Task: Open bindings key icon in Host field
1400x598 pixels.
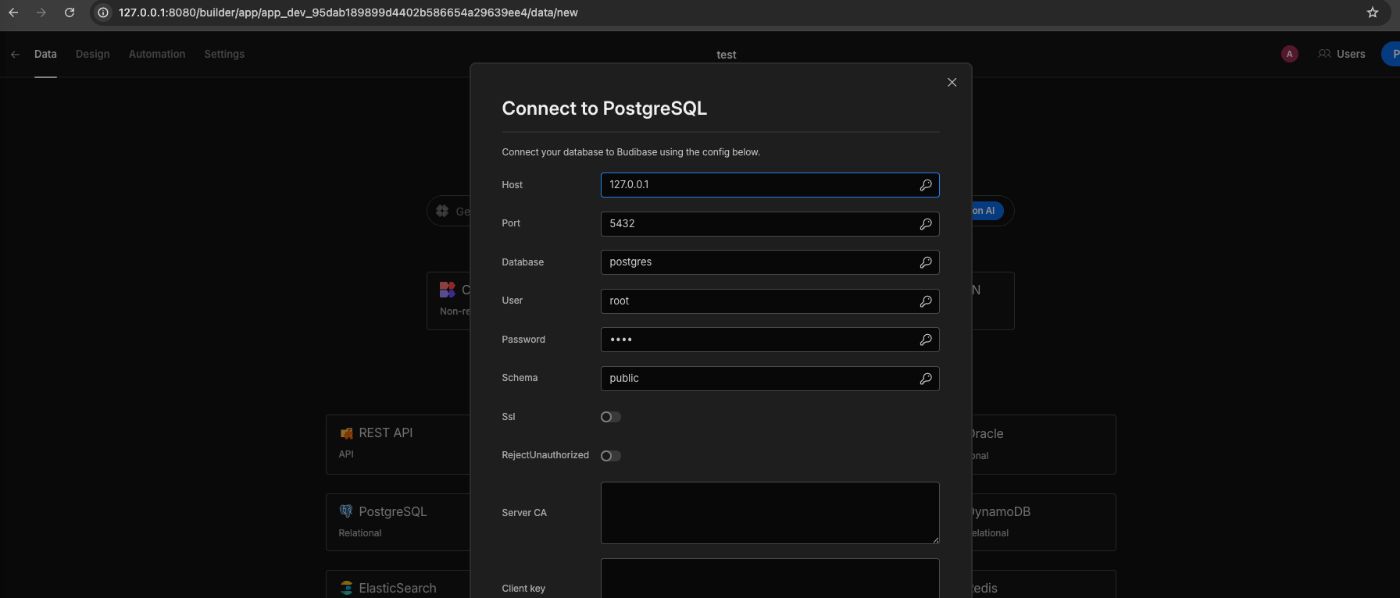Action: click(x=926, y=185)
